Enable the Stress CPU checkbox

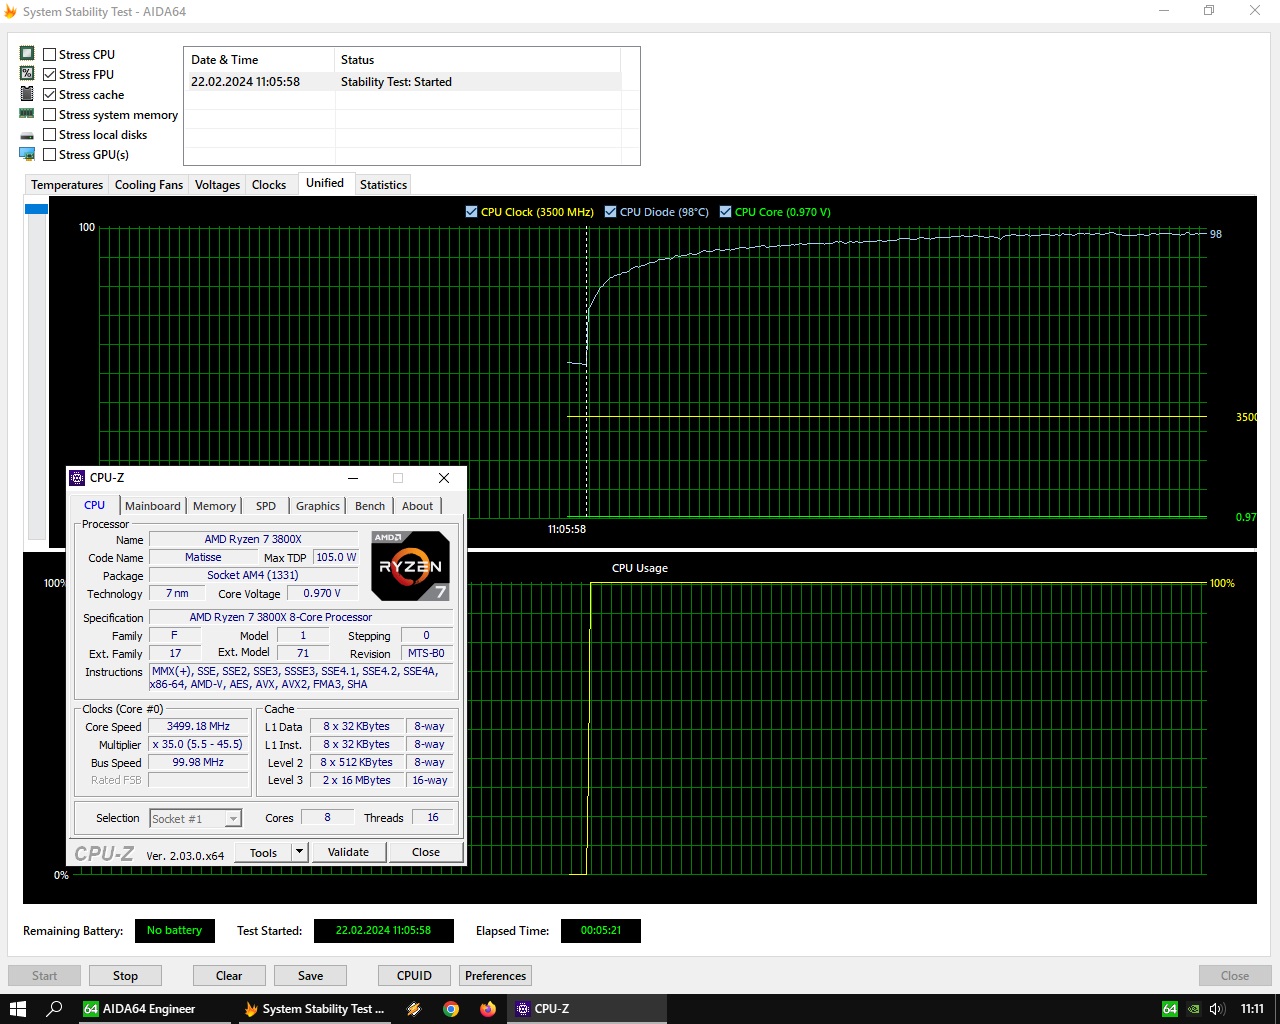pyautogui.click(x=50, y=55)
